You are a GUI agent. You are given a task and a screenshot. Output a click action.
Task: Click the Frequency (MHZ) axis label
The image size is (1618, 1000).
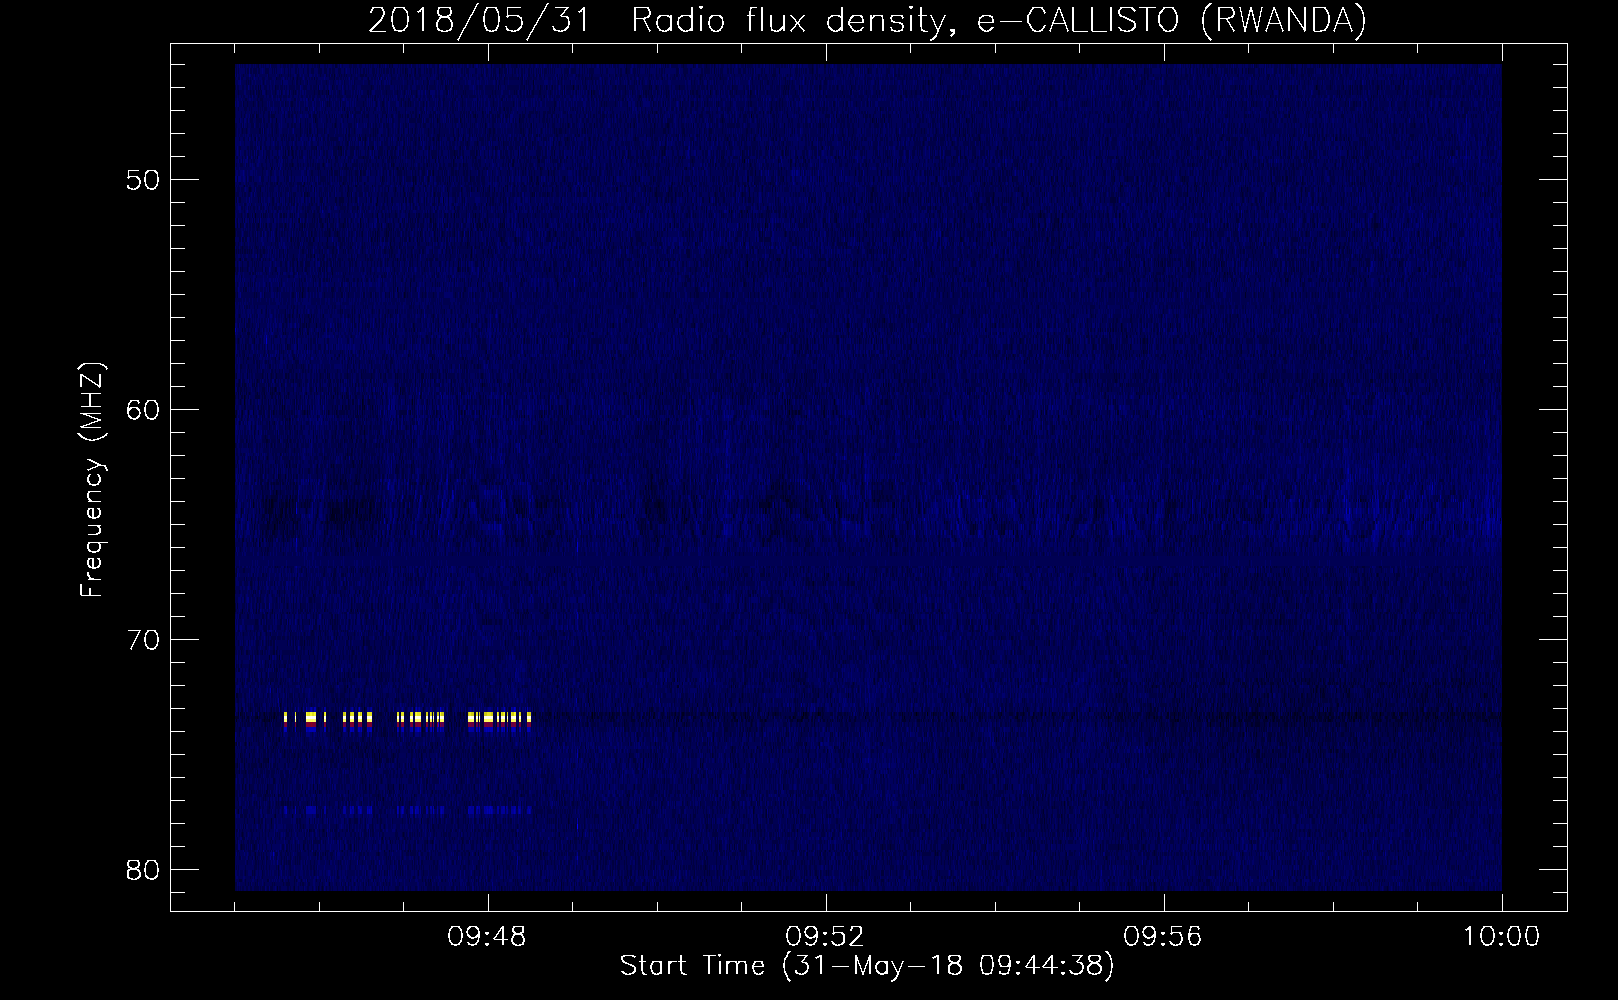[x=92, y=481]
